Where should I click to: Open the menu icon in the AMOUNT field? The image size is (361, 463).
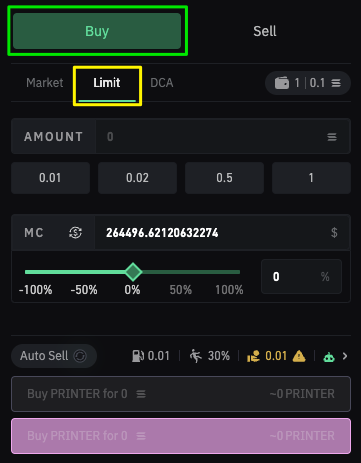point(332,137)
